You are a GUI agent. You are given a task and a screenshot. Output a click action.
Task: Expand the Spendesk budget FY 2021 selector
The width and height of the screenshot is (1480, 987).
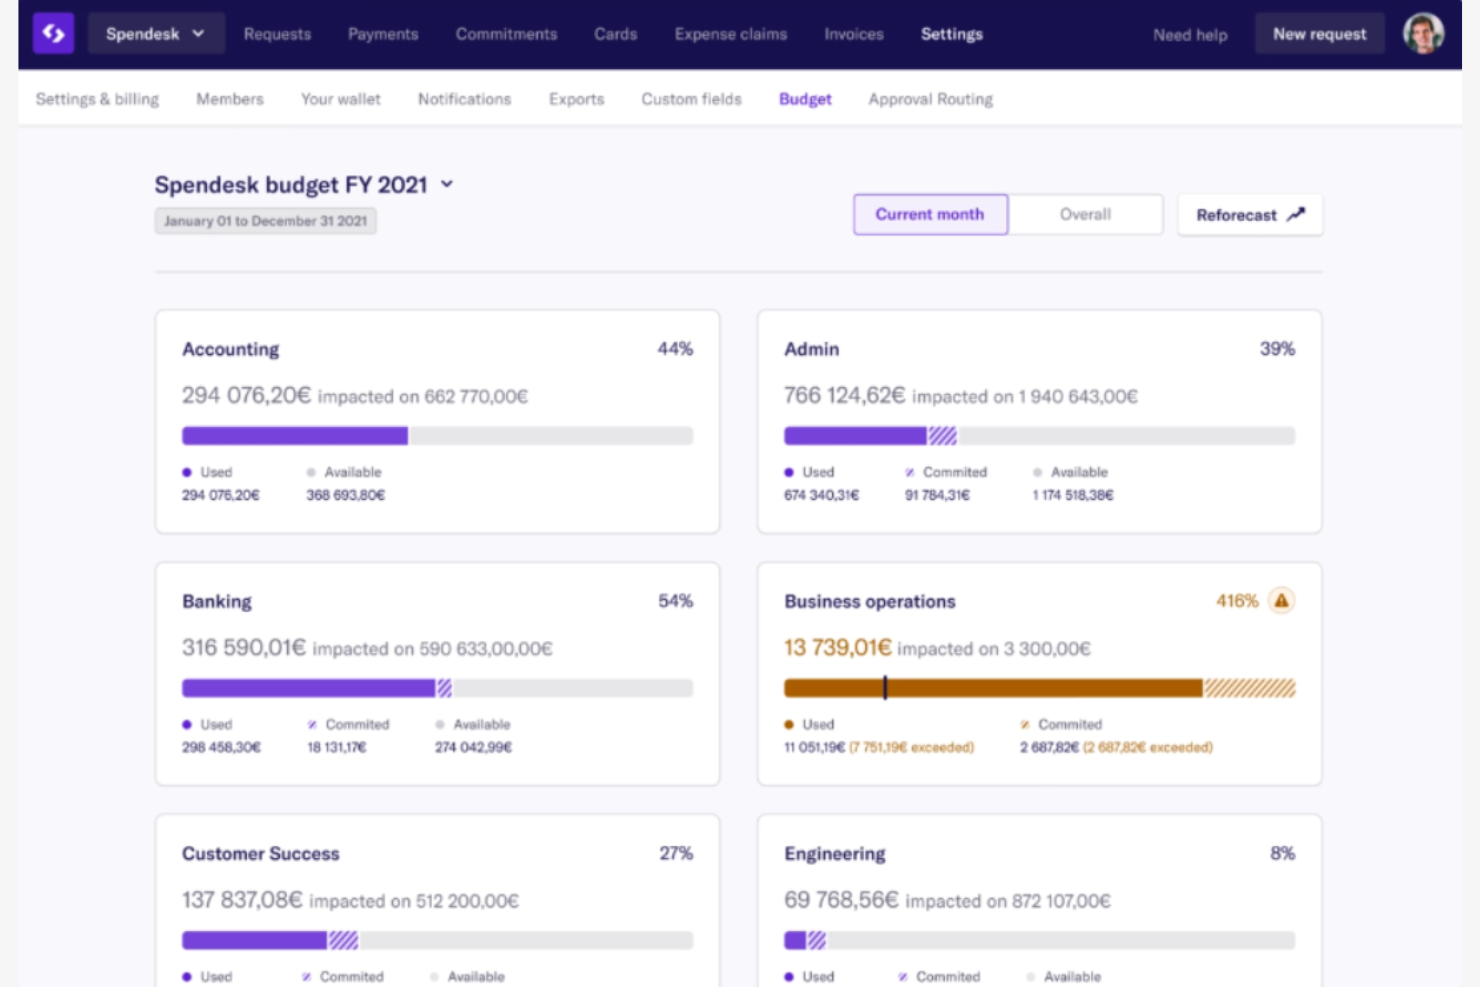(x=447, y=184)
